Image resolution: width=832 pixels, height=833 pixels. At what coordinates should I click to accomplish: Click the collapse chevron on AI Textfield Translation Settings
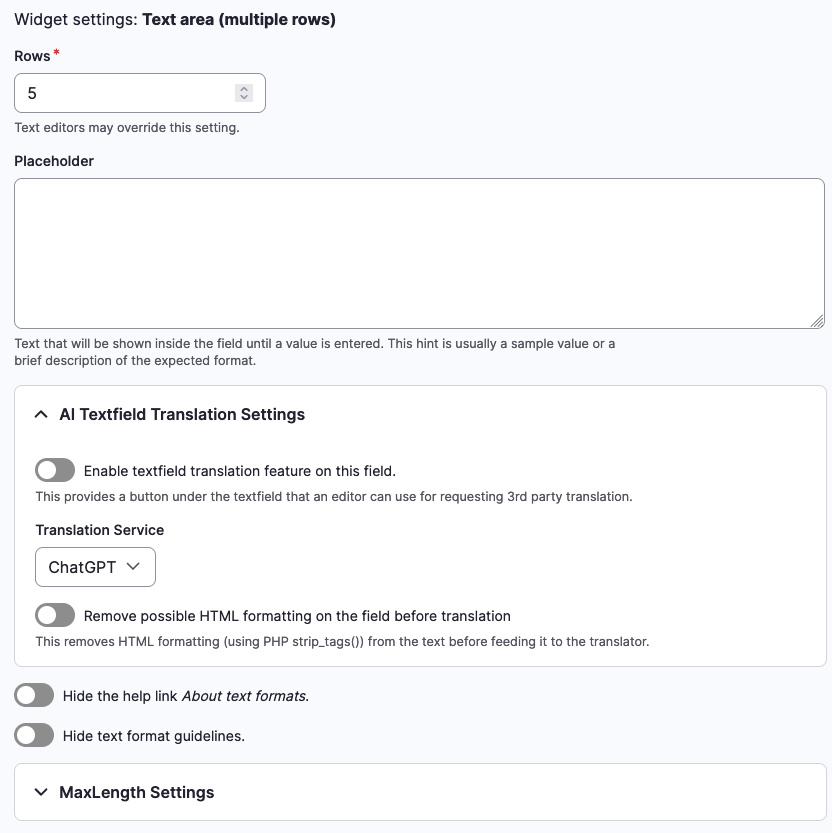[x=40, y=414]
